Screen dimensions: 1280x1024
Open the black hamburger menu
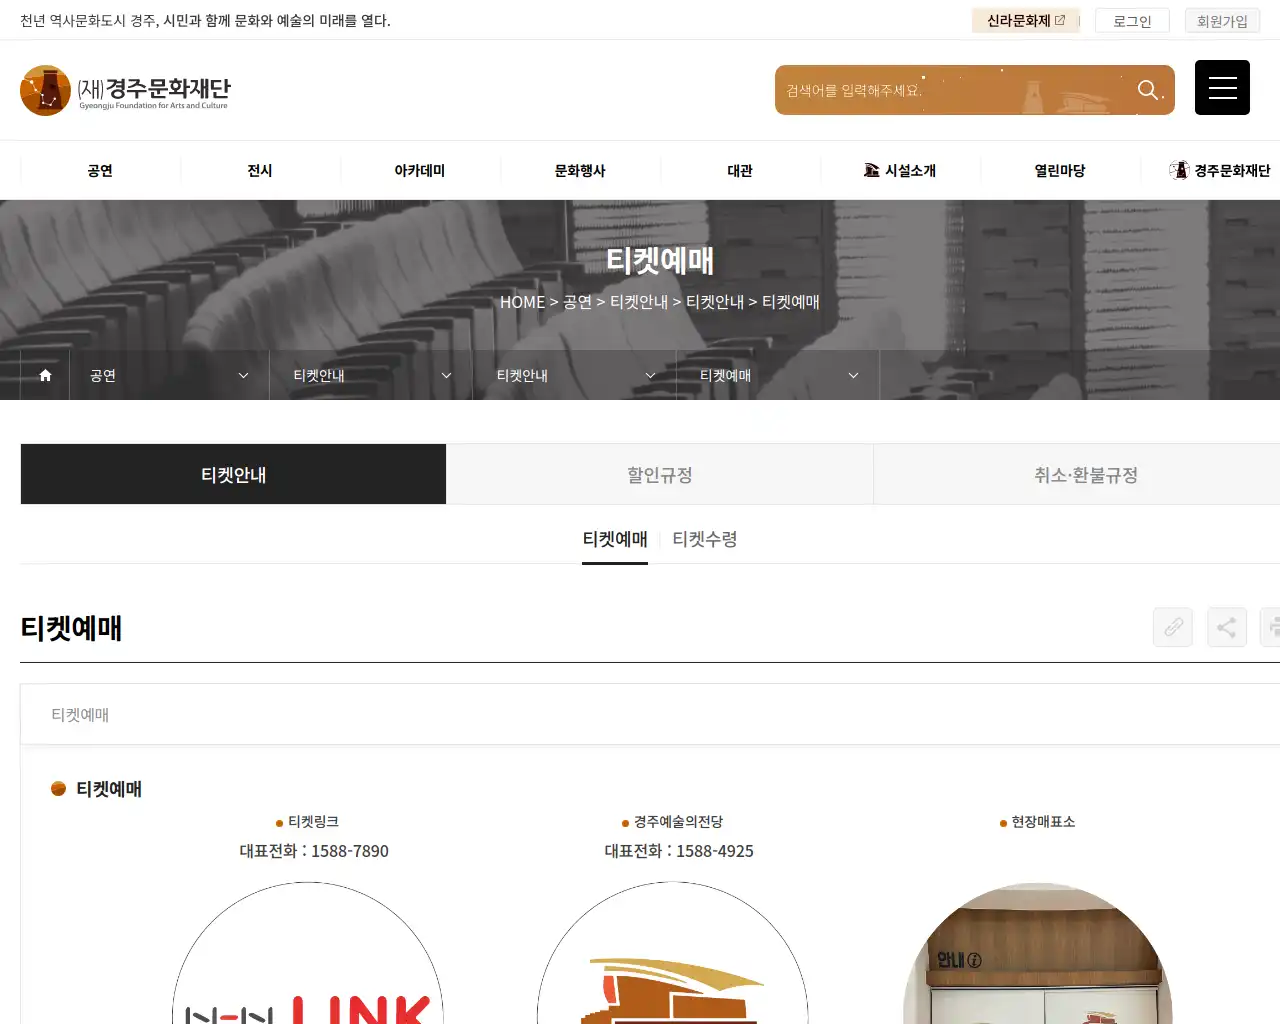tap(1222, 88)
